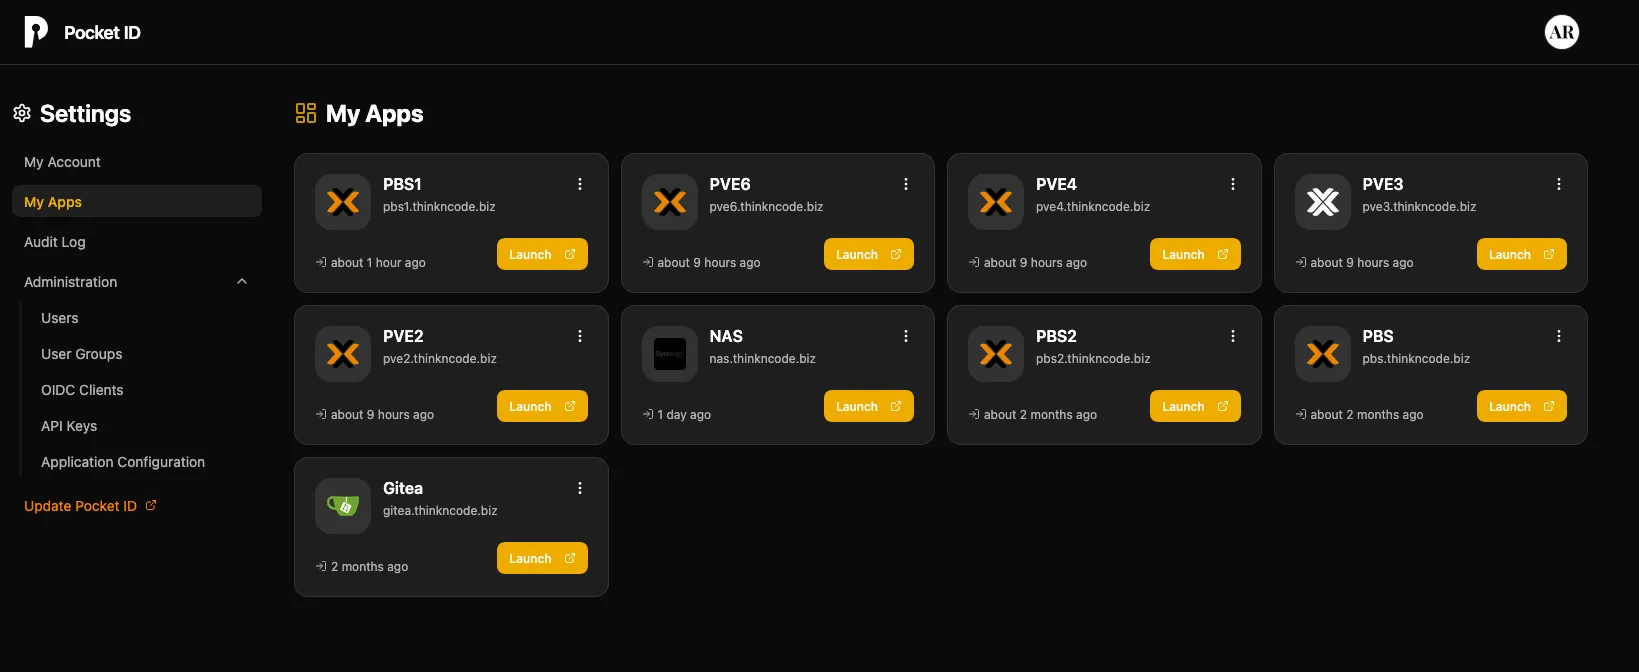Open the three-dot menu on PVE4
The image size is (1639, 672).
tap(1233, 184)
